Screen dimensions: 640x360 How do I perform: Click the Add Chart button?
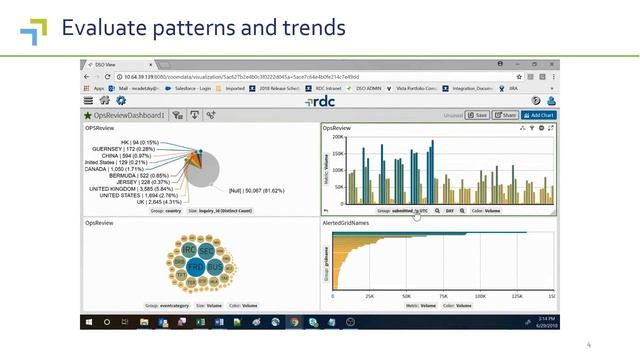539,116
